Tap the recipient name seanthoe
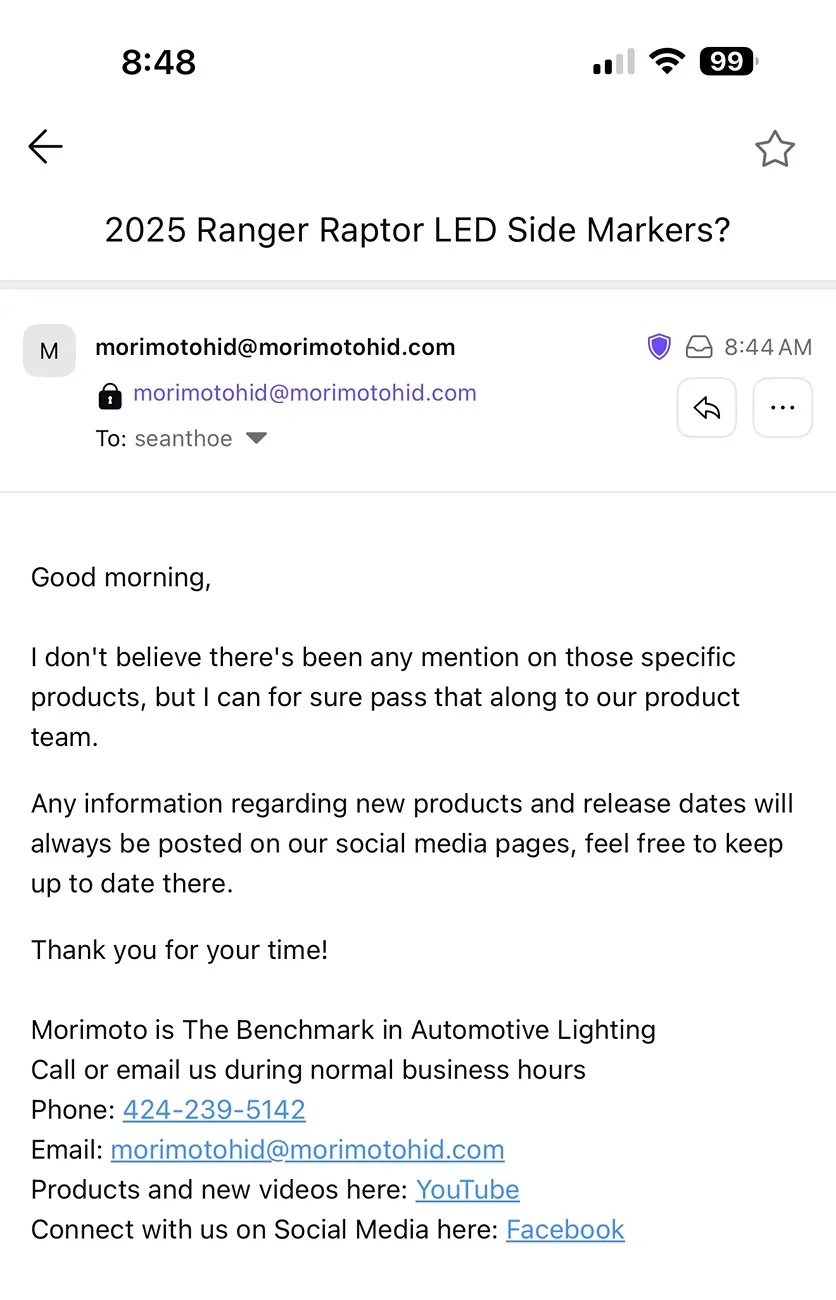Screen dimensions: 836x1300 pos(183,438)
